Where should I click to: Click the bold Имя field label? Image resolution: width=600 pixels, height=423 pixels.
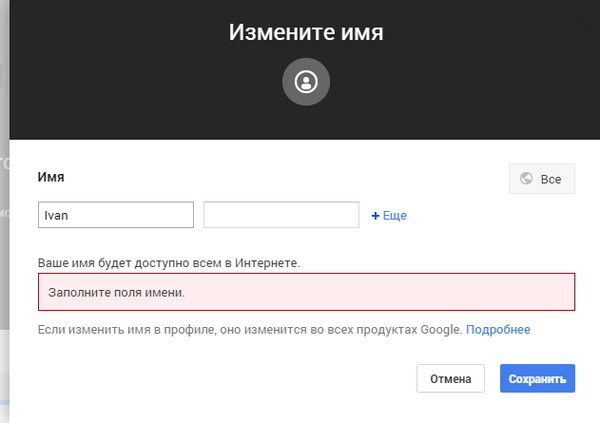[51, 177]
